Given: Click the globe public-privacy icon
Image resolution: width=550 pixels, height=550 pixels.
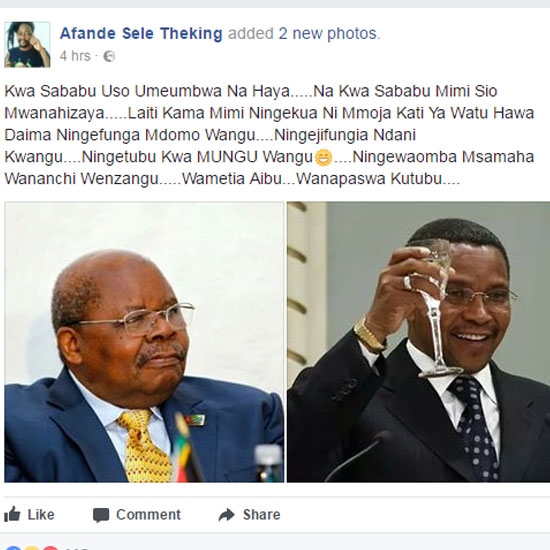Looking at the screenshot, I should (x=109, y=56).
